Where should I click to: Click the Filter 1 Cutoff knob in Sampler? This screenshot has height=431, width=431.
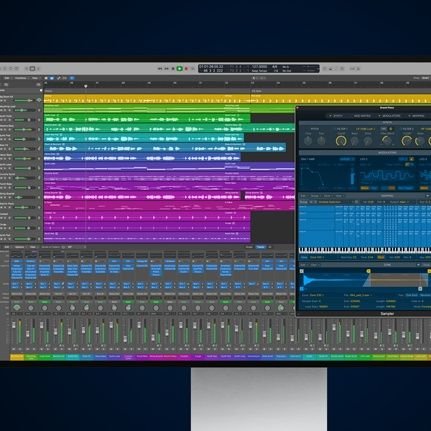coord(341,141)
